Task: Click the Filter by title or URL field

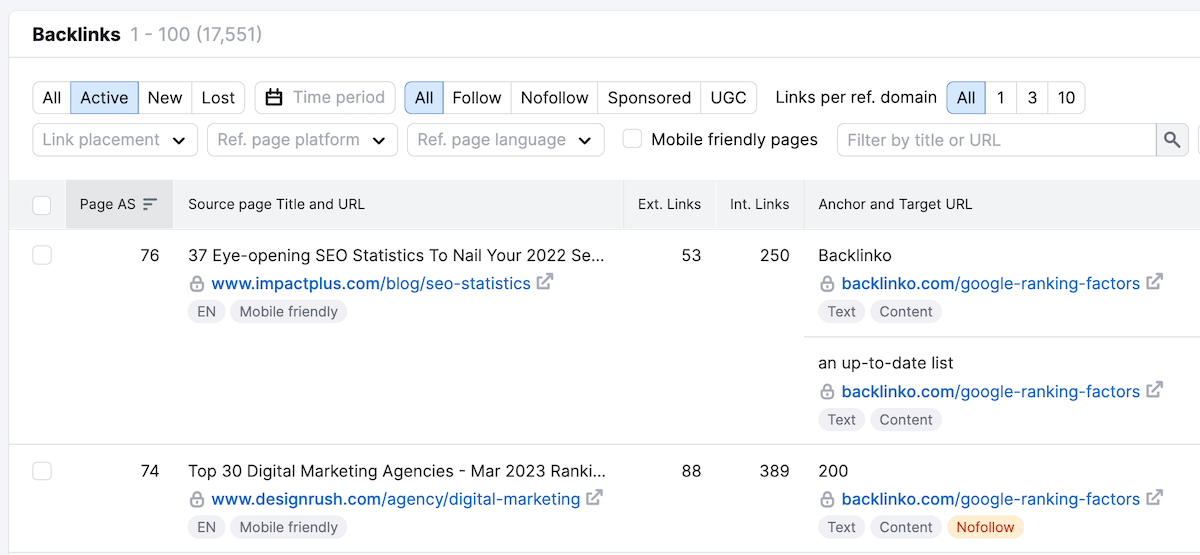Action: [x=996, y=140]
